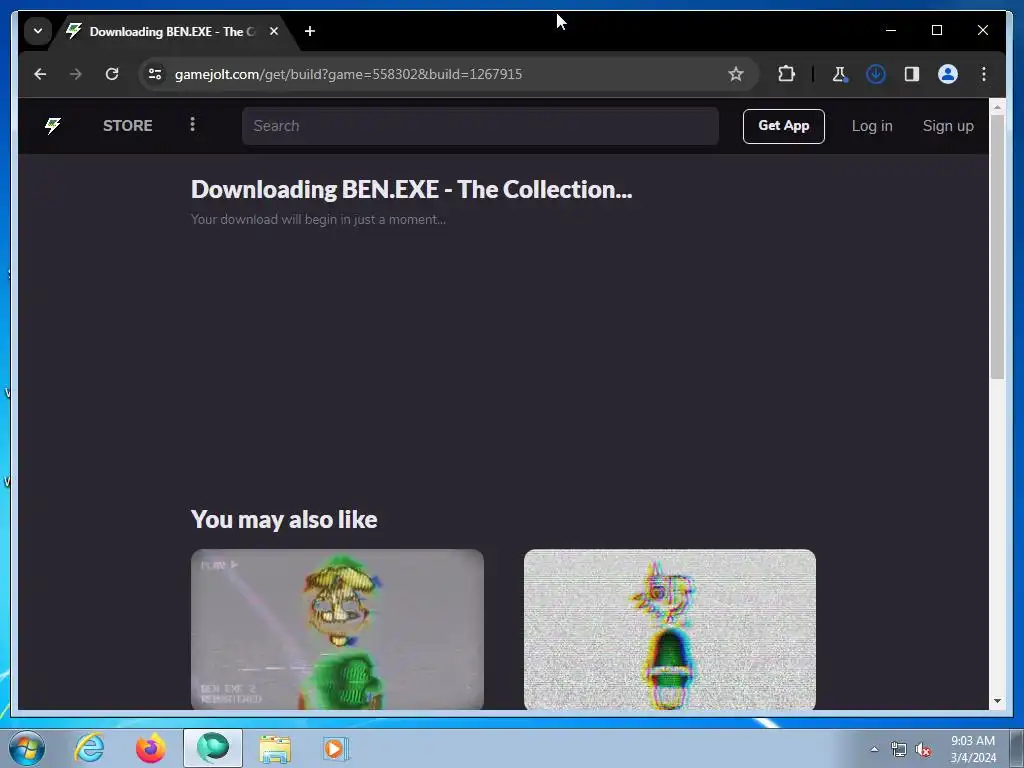Open the network tray icon
Screen dimensions: 1024x768
899,750
